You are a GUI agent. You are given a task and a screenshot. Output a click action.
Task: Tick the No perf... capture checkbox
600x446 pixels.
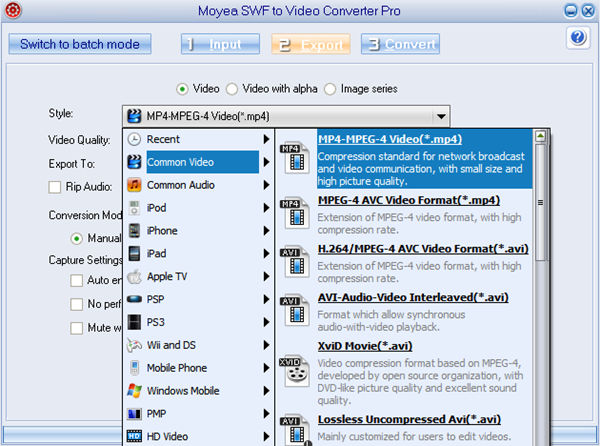pos(77,304)
